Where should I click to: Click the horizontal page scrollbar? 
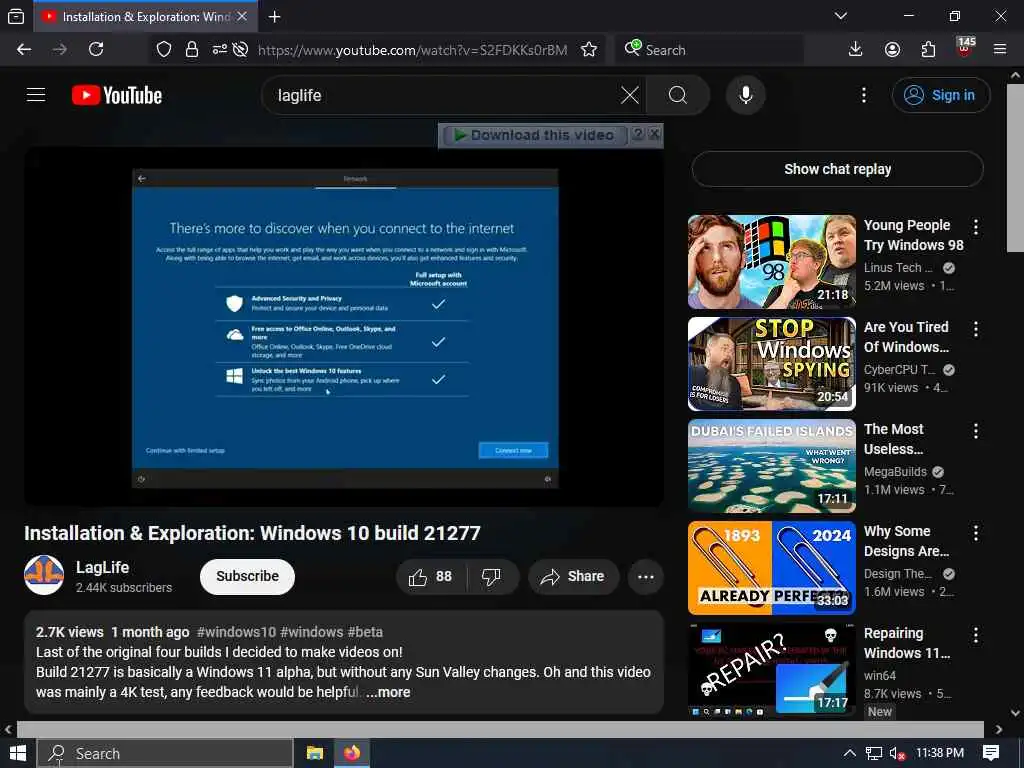click(x=500, y=729)
